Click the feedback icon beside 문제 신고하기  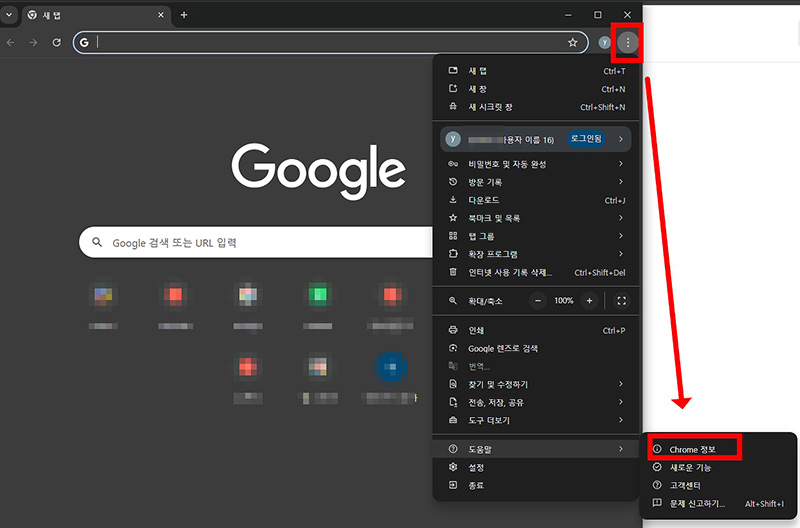tap(657, 503)
